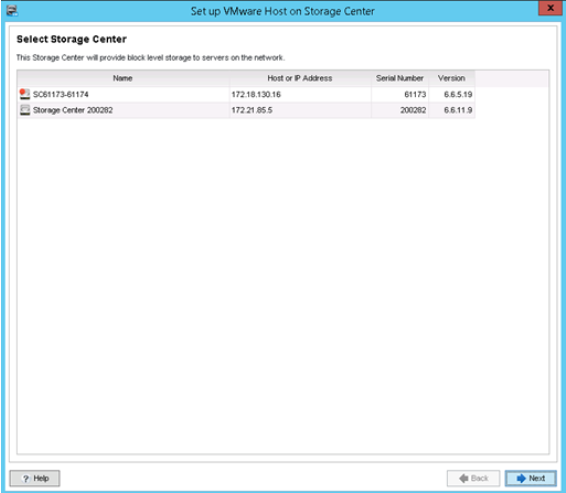
Task: Click the Next button
Action: (x=531, y=478)
